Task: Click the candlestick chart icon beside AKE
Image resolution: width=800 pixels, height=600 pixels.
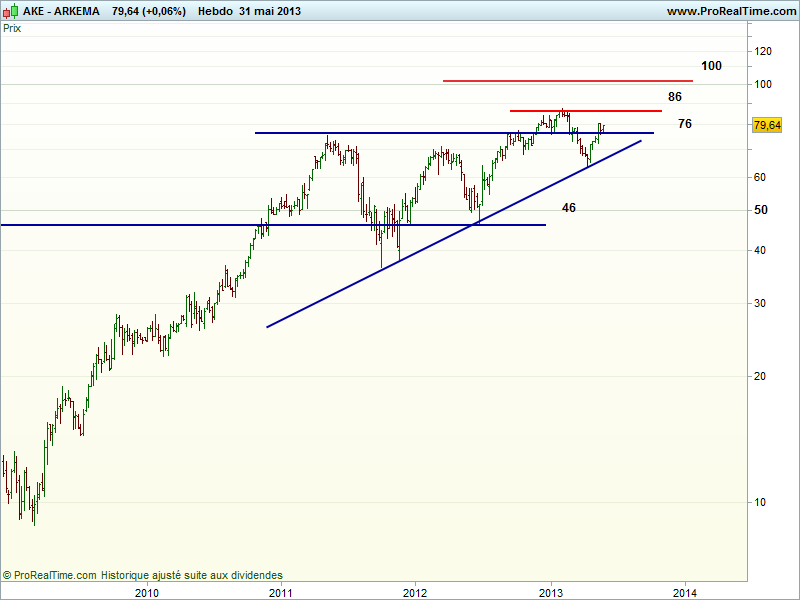Action: point(10,11)
